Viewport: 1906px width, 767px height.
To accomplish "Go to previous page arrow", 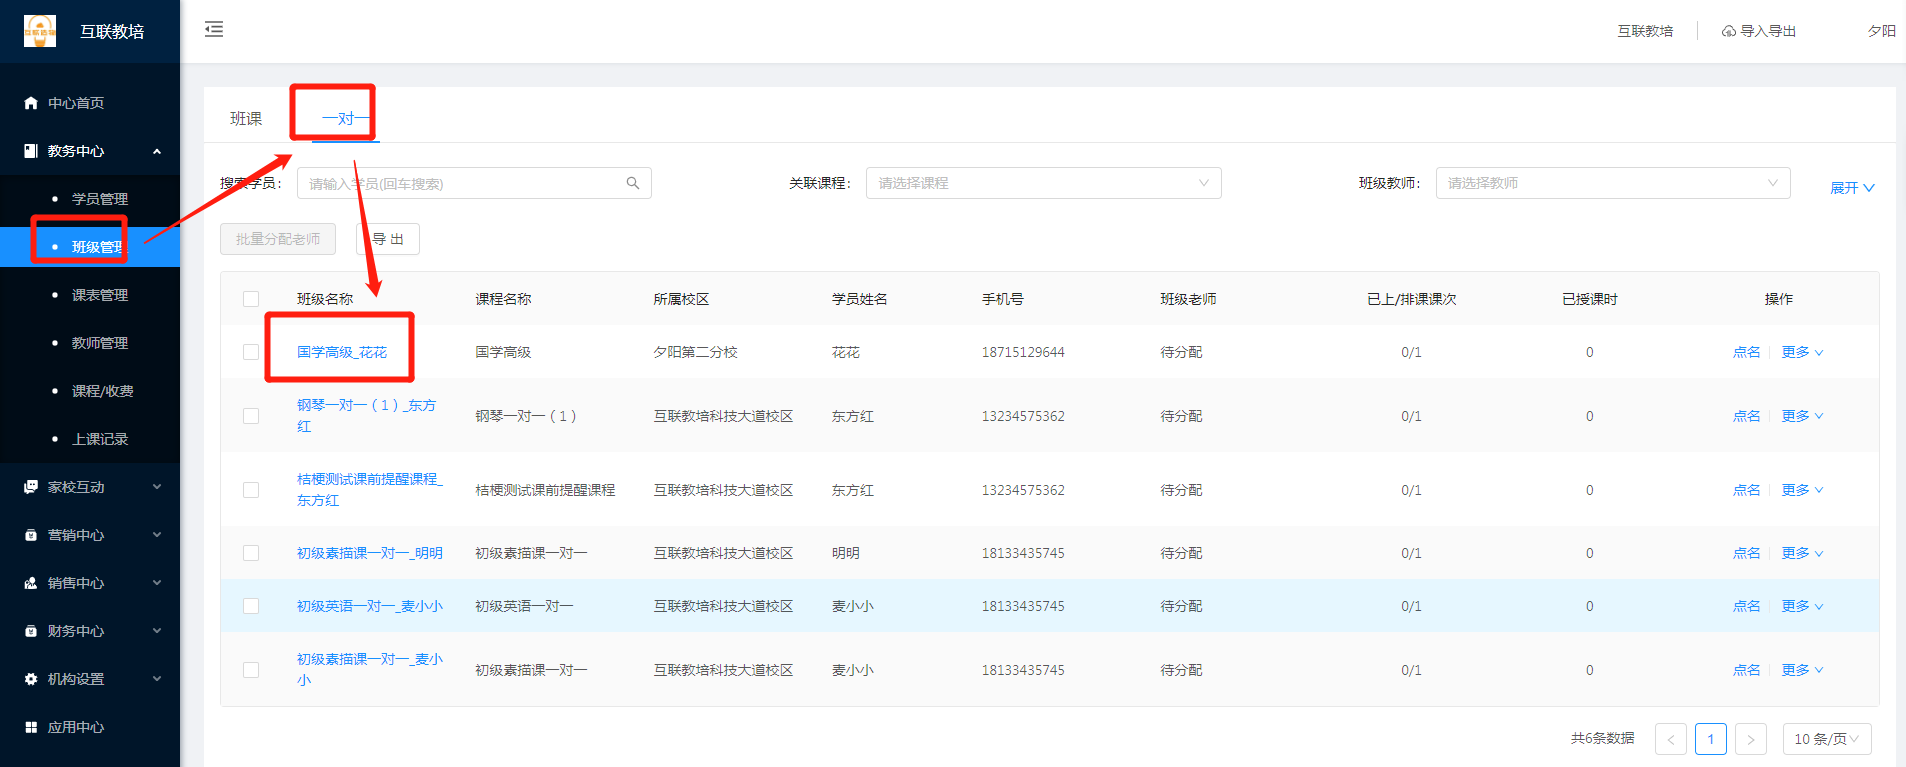I will pos(1671,739).
